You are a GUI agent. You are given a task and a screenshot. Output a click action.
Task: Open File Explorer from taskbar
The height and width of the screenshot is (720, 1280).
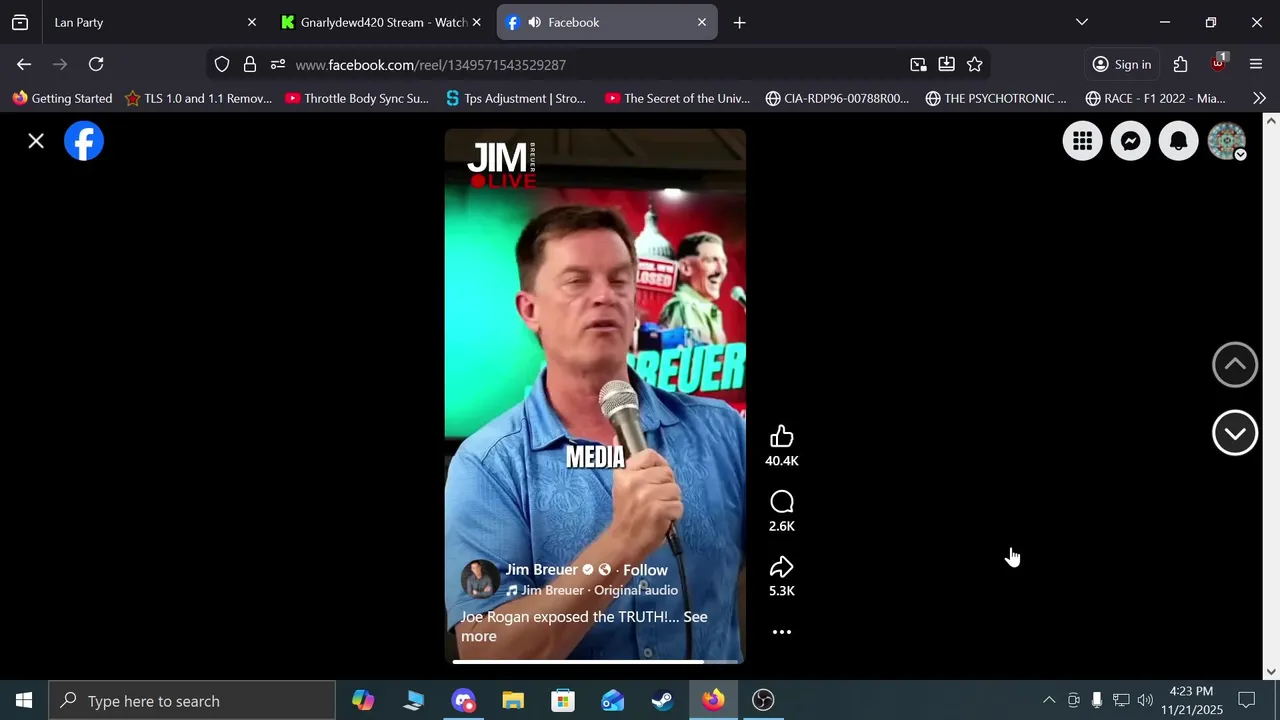pyautogui.click(x=513, y=700)
